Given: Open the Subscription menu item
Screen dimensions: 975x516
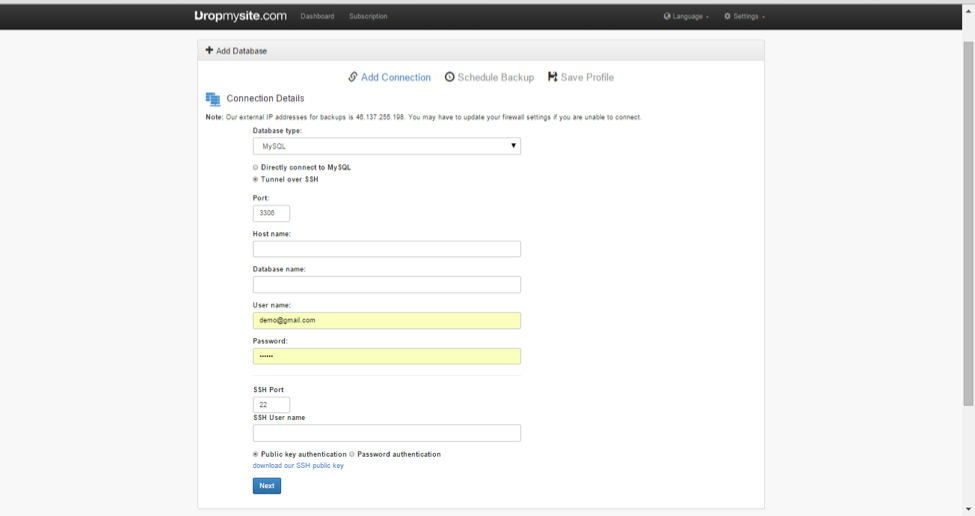Looking at the screenshot, I should point(368,17).
